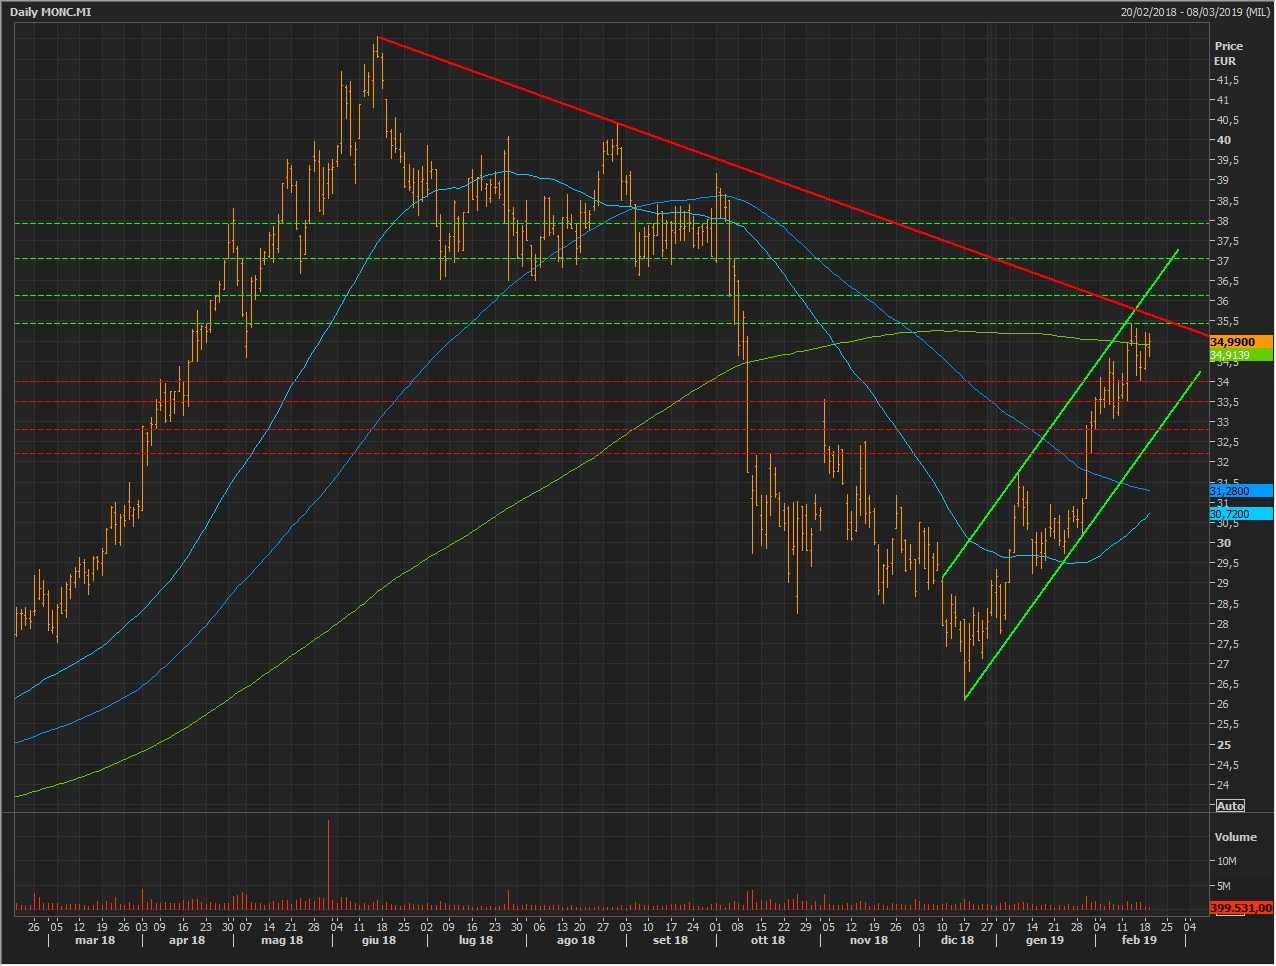The image size is (1276, 966).
Task: Select the dashed red 34 support line
Action: (610, 381)
